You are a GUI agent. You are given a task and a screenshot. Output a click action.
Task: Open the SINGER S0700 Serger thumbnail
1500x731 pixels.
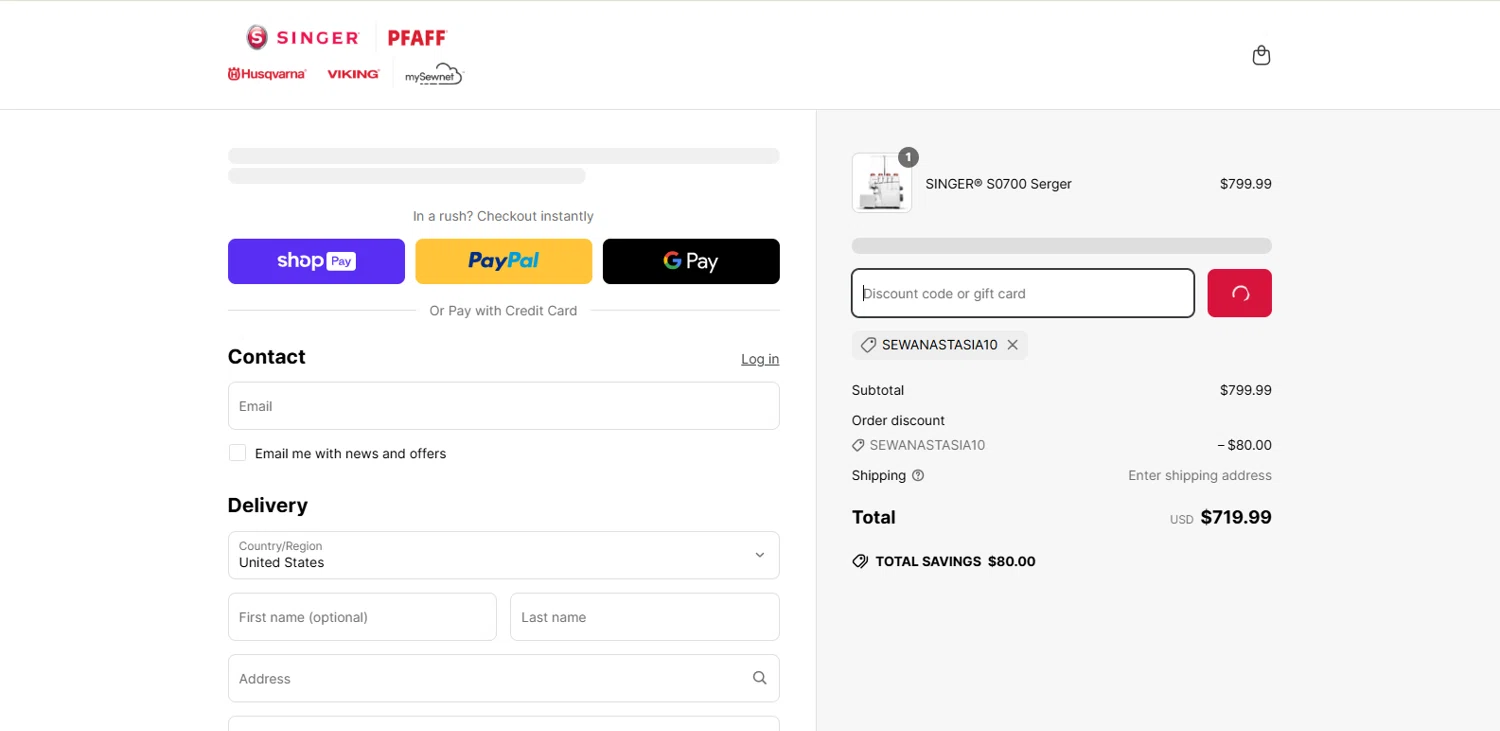[x=881, y=183]
